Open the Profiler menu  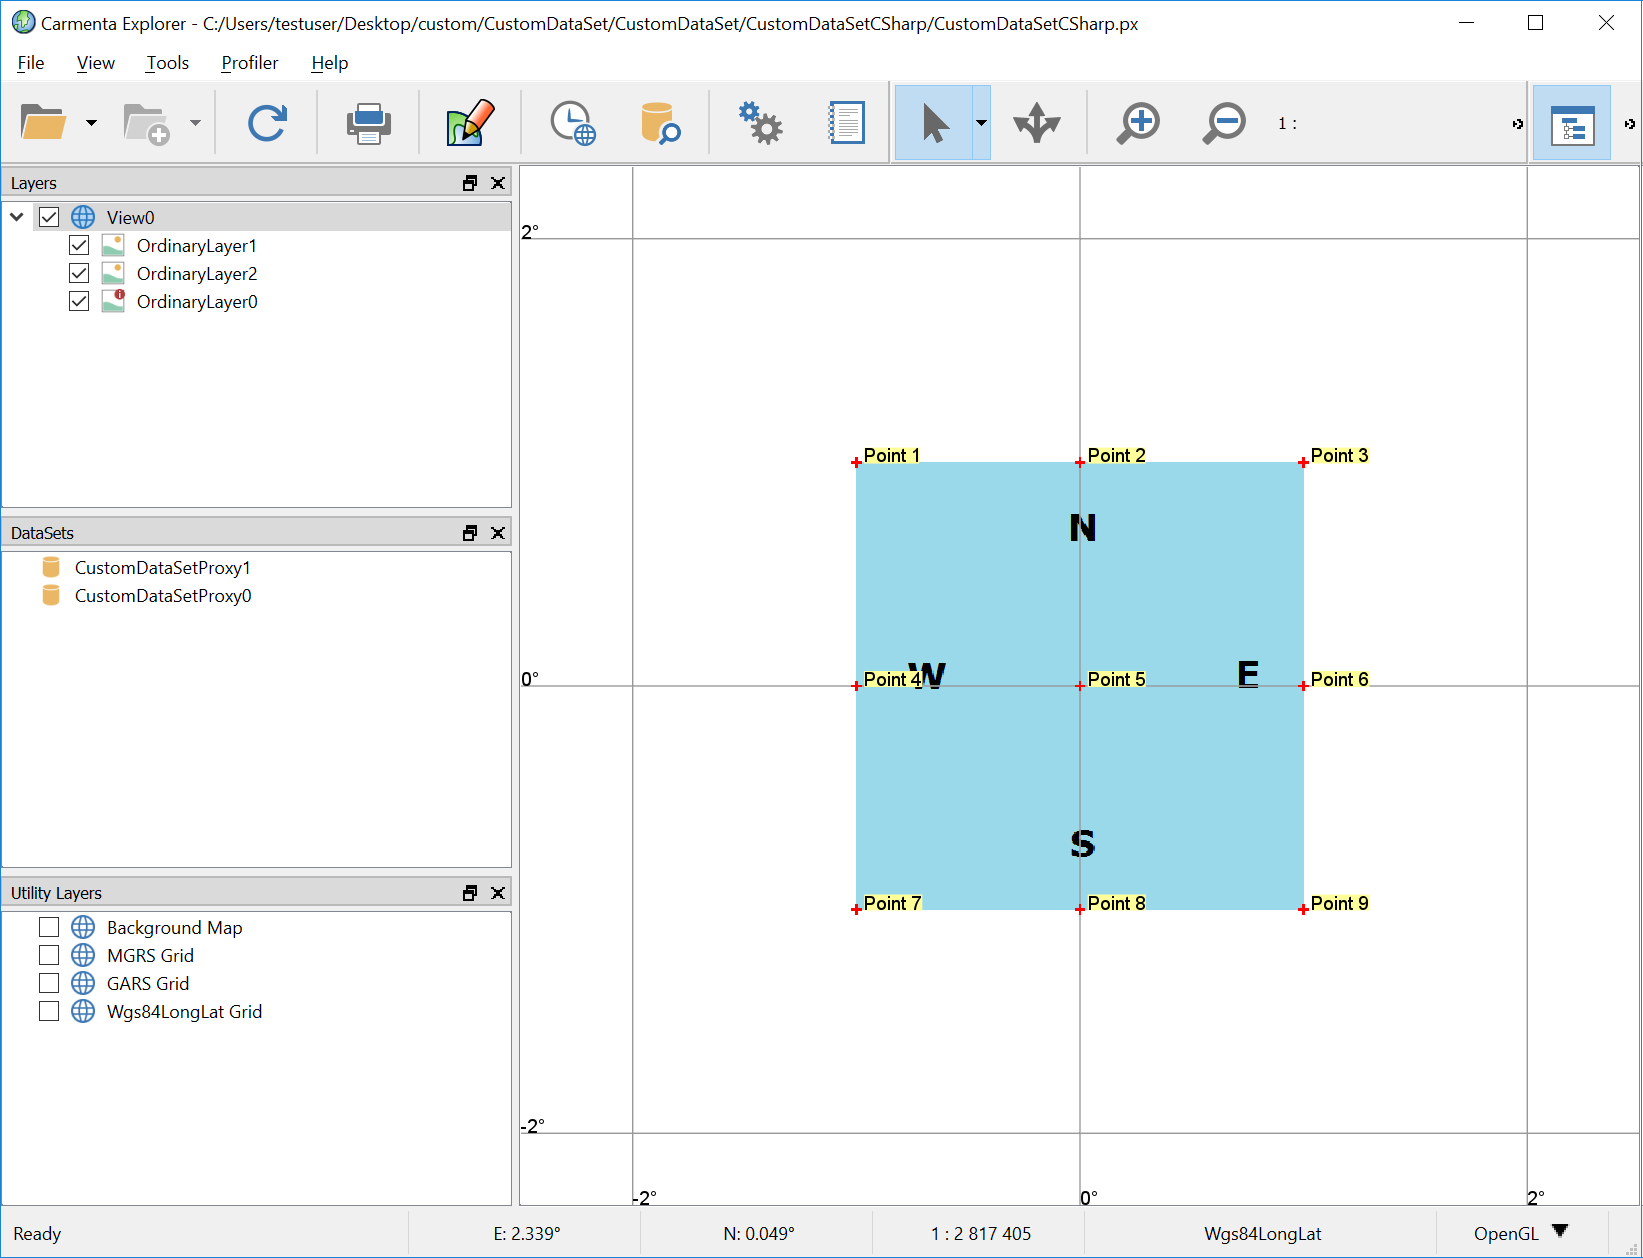click(x=249, y=63)
